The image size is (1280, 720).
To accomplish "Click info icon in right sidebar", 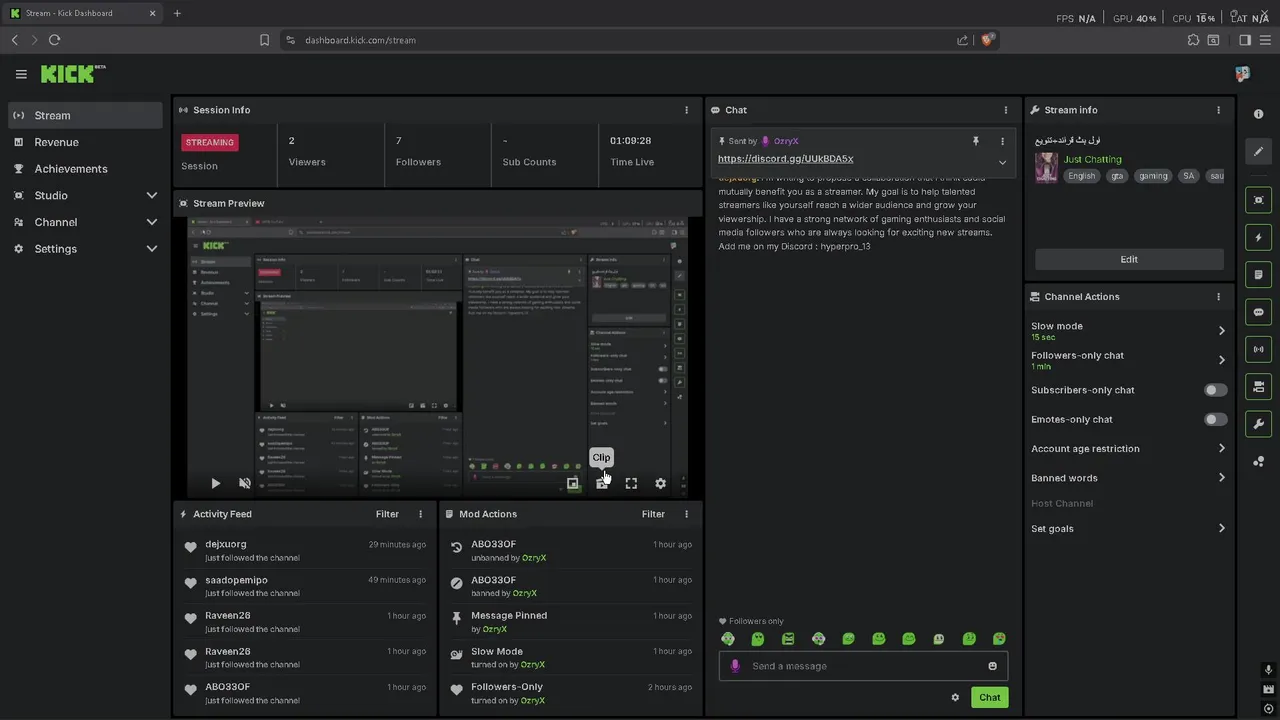I will (1258, 115).
